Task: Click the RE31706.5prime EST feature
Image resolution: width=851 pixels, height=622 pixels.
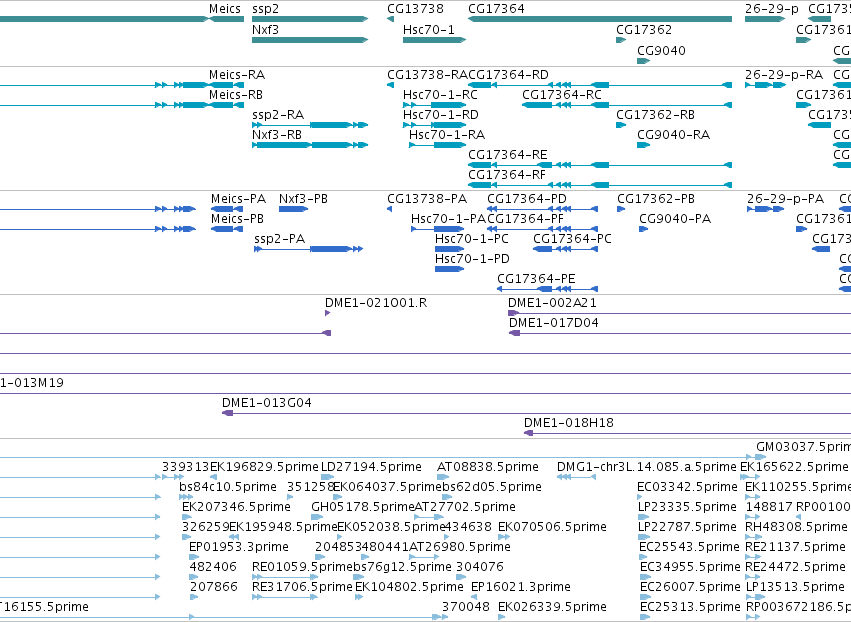Action: tap(284, 597)
